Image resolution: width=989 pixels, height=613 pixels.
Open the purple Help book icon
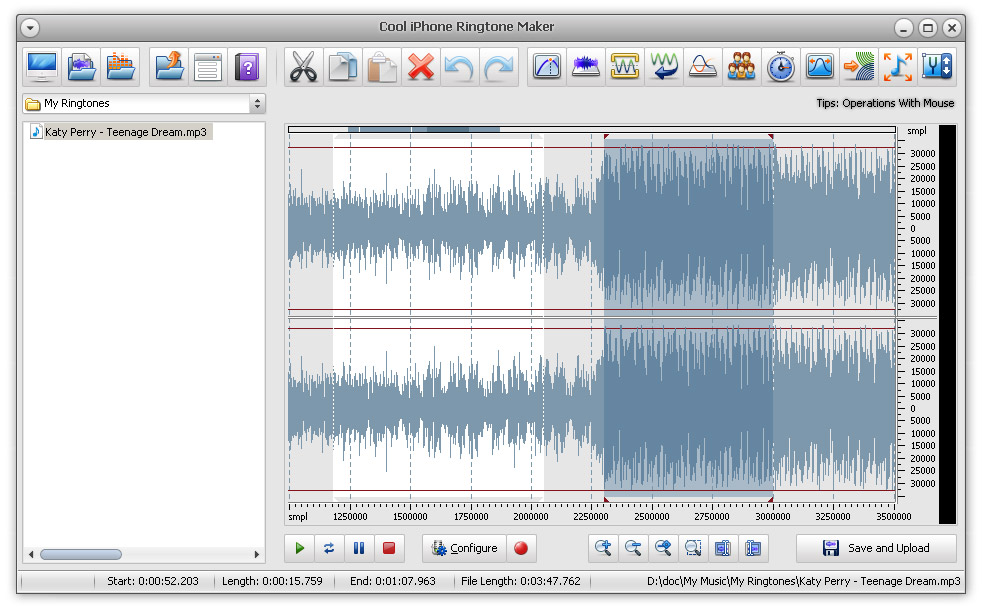pos(247,67)
